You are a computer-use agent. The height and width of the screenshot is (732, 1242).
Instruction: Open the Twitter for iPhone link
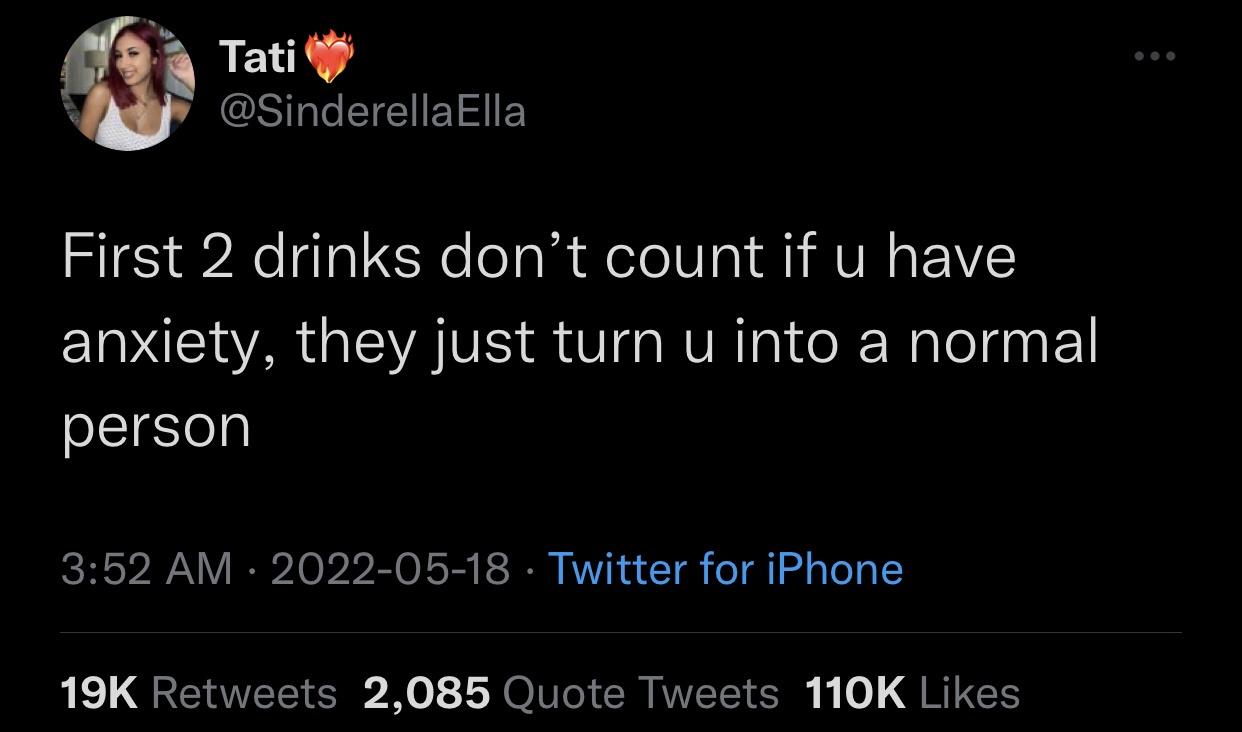725,569
